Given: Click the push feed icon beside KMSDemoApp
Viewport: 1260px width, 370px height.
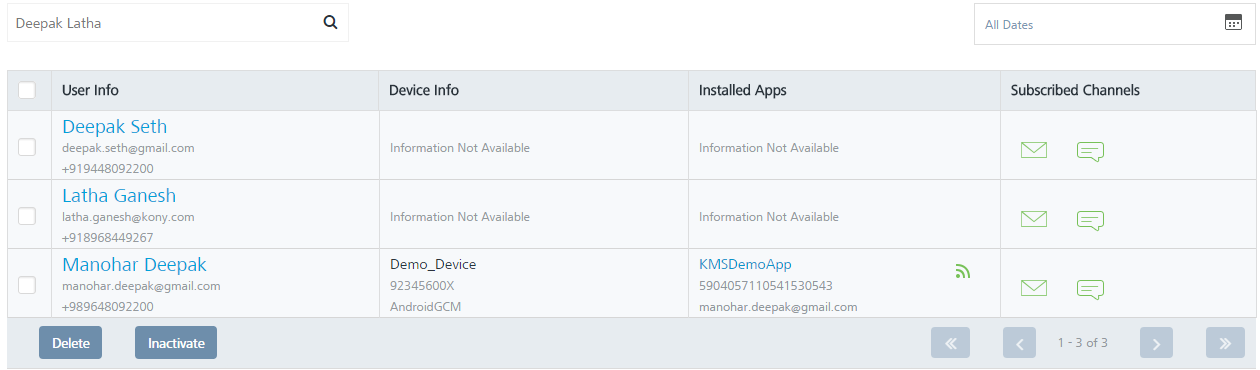Looking at the screenshot, I should coord(963,270).
